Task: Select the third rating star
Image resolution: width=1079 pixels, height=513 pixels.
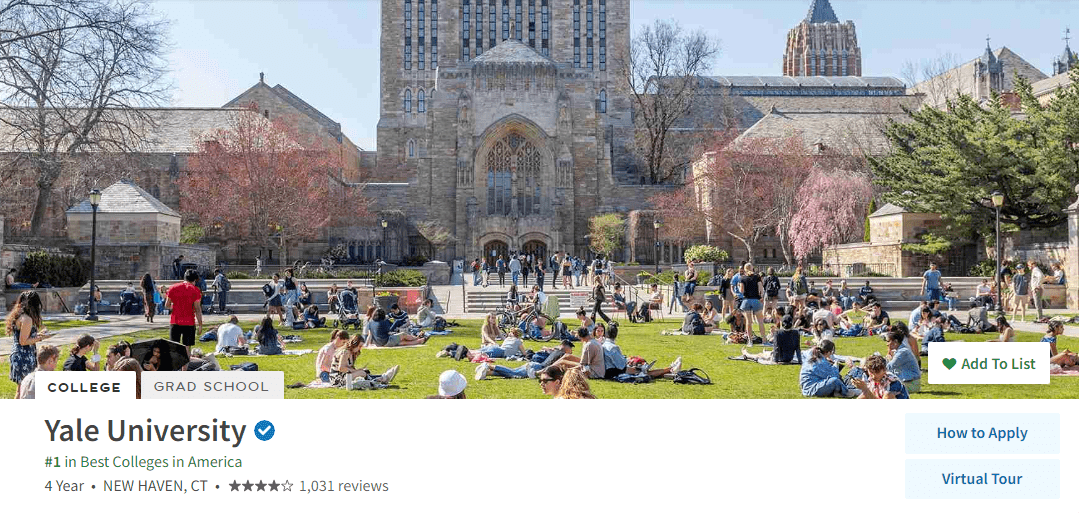Action: 261,486
